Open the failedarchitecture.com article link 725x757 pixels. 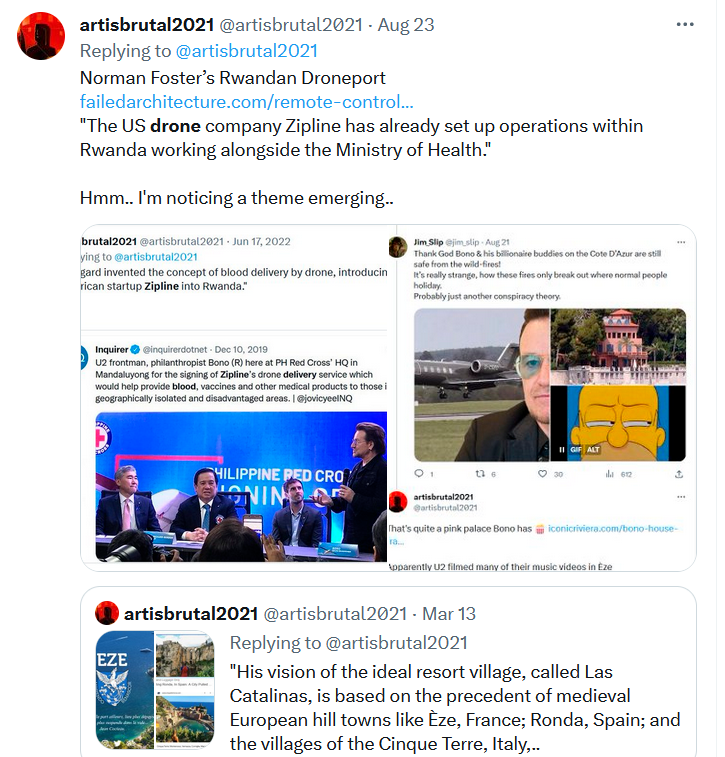pyautogui.click(x=246, y=101)
